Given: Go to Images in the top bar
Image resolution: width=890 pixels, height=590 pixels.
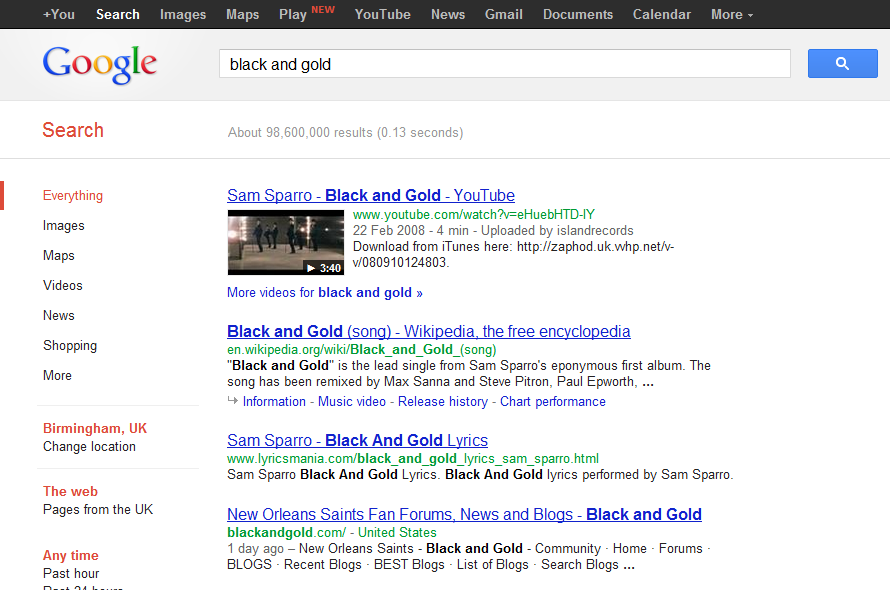Looking at the screenshot, I should point(183,14).
